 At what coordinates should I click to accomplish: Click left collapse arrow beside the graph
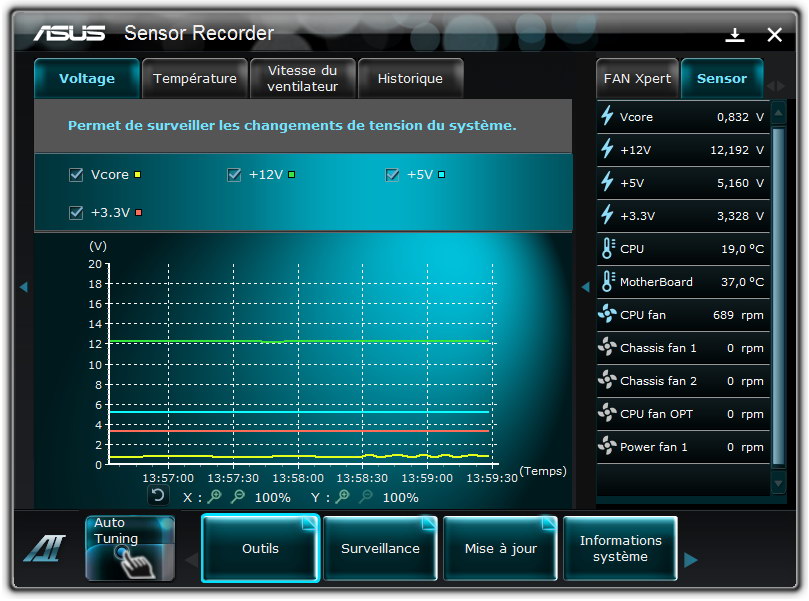tap(24, 287)
